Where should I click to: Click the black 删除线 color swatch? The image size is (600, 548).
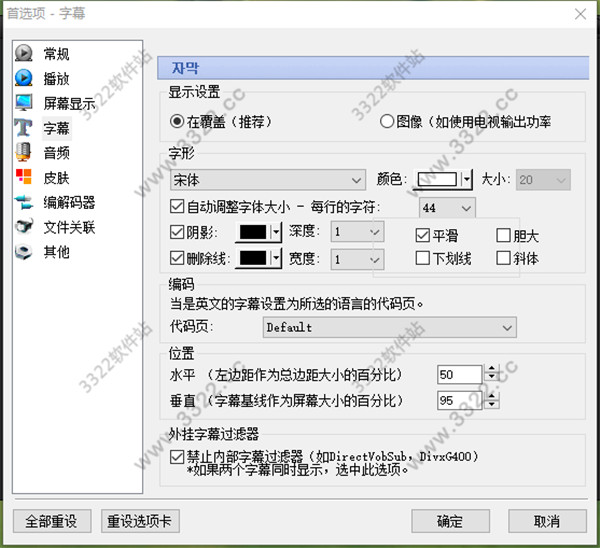pos(253,258)
